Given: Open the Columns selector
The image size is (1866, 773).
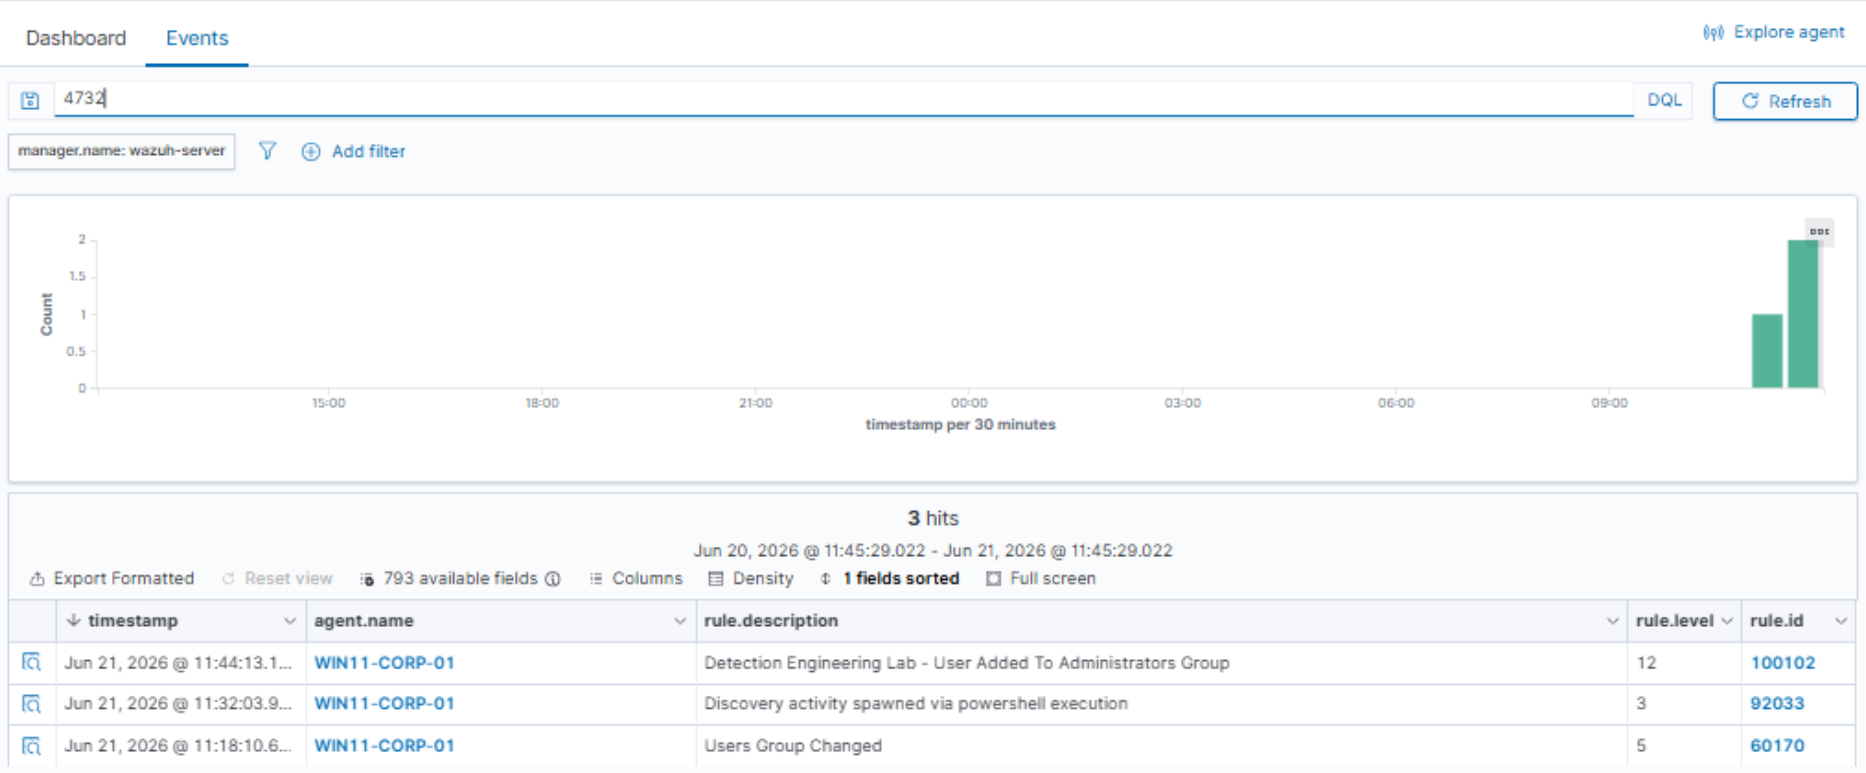Looking at the screenshot, I should tap(636, 579).
